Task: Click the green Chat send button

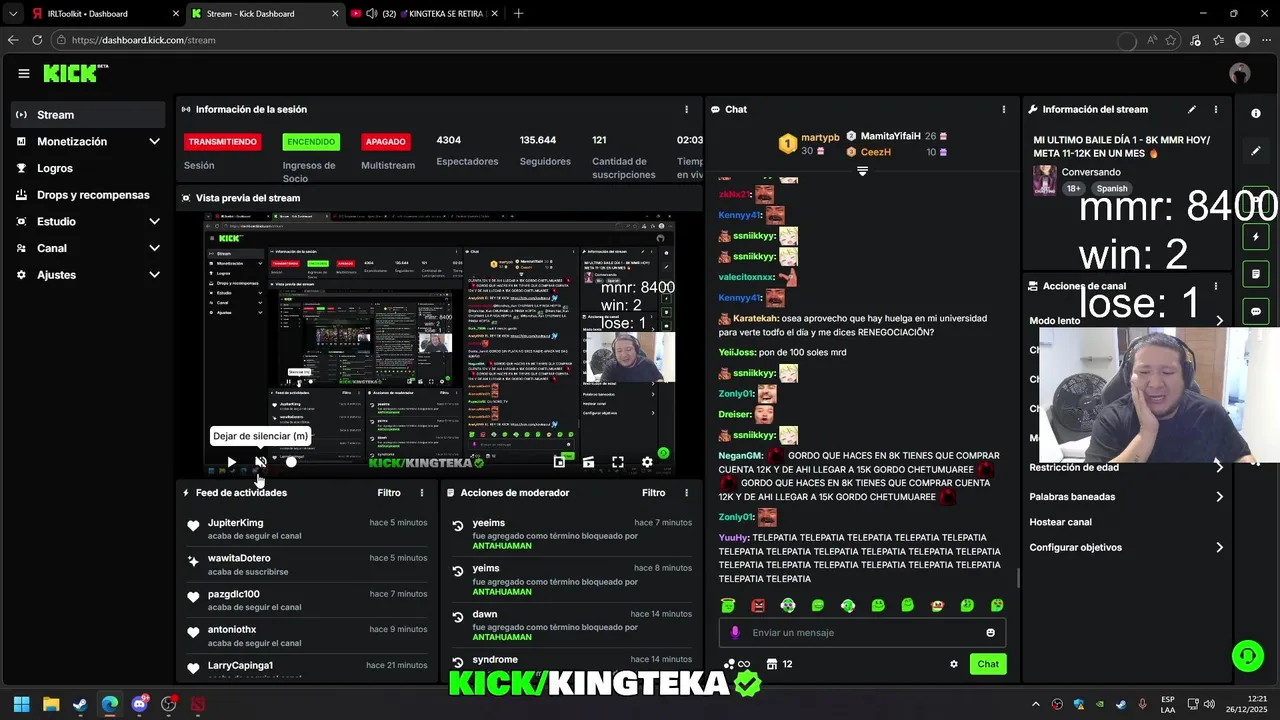Action: (988, 664)
